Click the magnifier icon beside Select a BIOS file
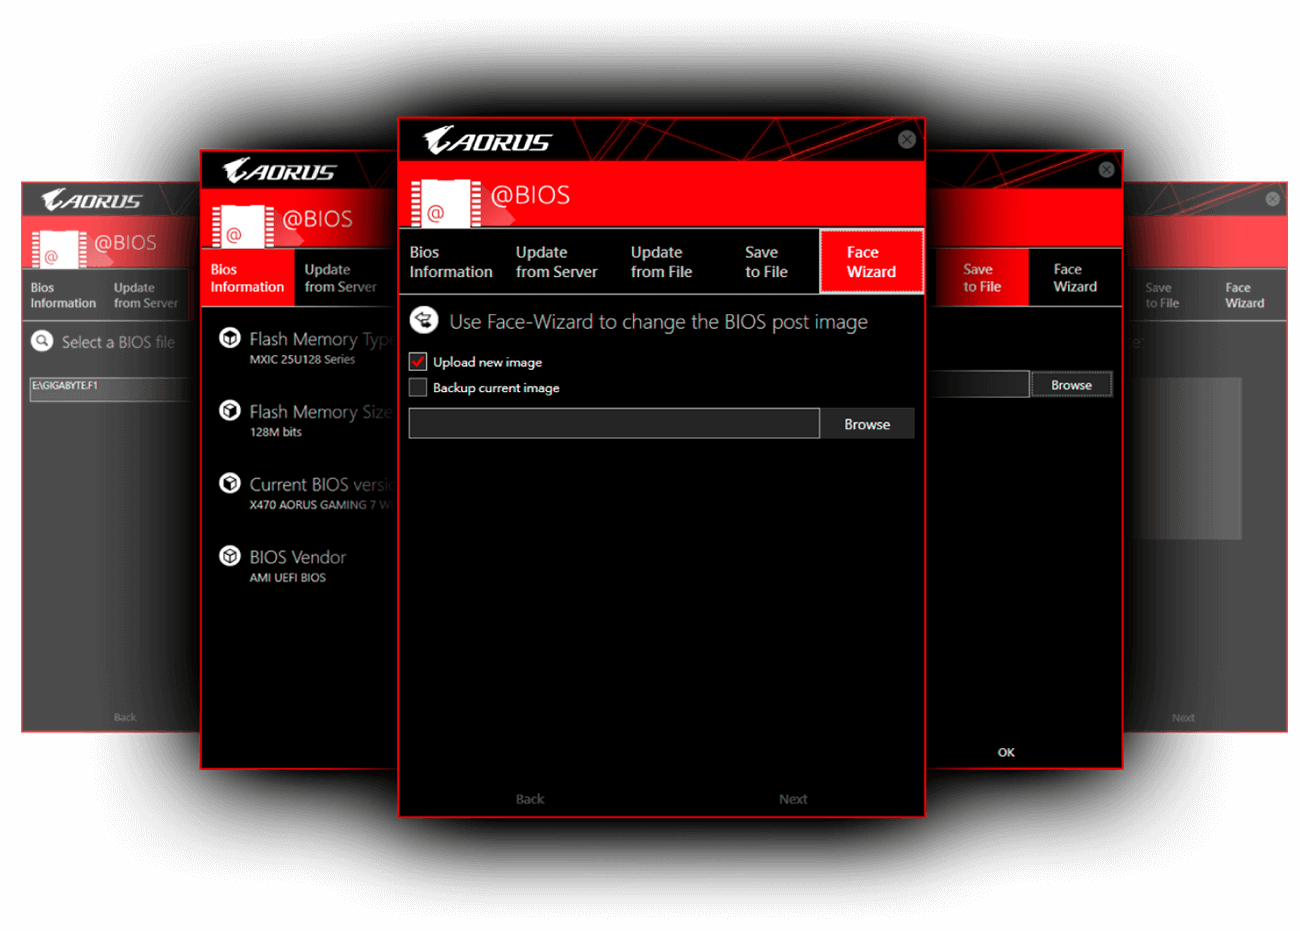1300x931 pixels. 42,341
